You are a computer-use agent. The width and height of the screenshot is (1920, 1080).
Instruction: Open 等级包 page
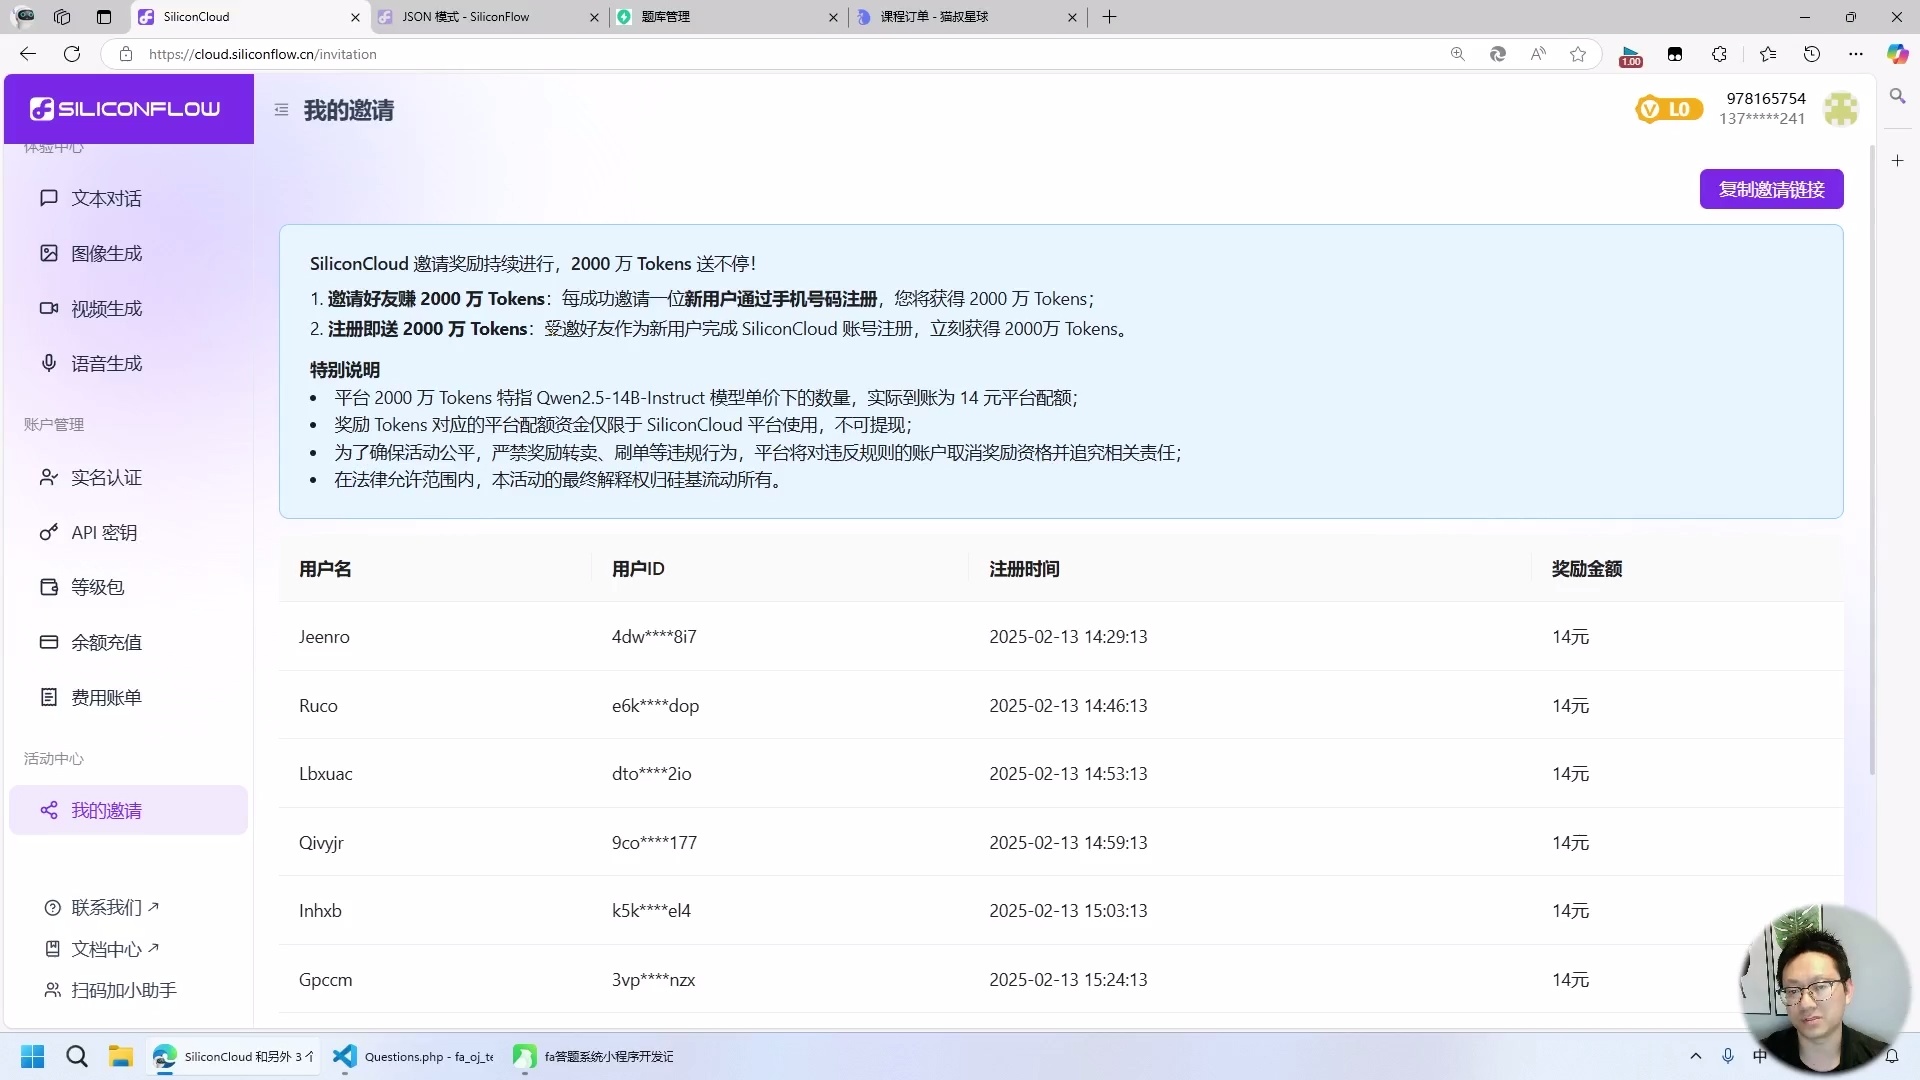pos(128,587)
